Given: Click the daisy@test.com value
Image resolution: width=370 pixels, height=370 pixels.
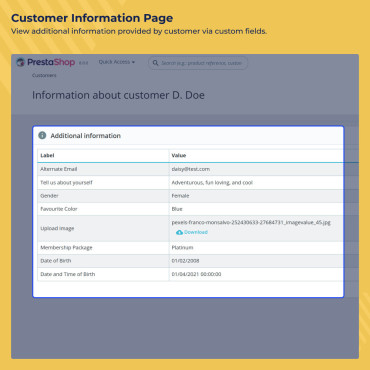Looking at the screenshot, I should point(191,169).
